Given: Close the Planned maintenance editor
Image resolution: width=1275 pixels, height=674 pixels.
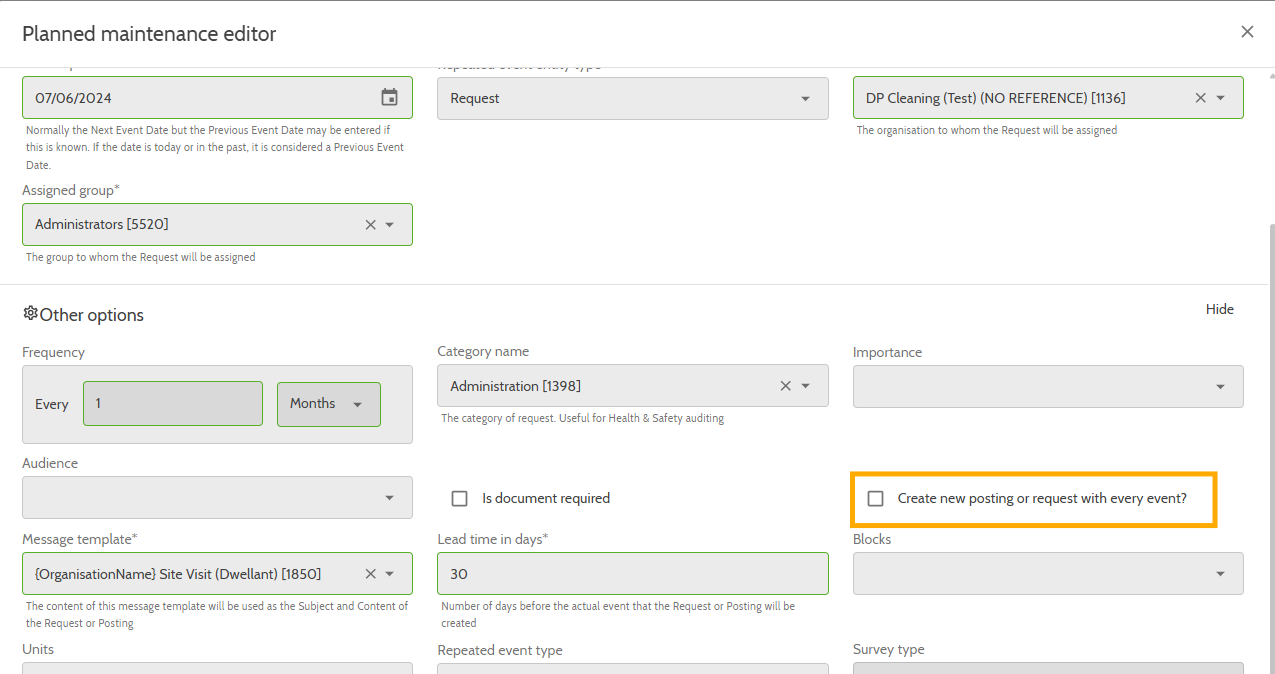Looking at the screenshot, I should point(1247,31).
